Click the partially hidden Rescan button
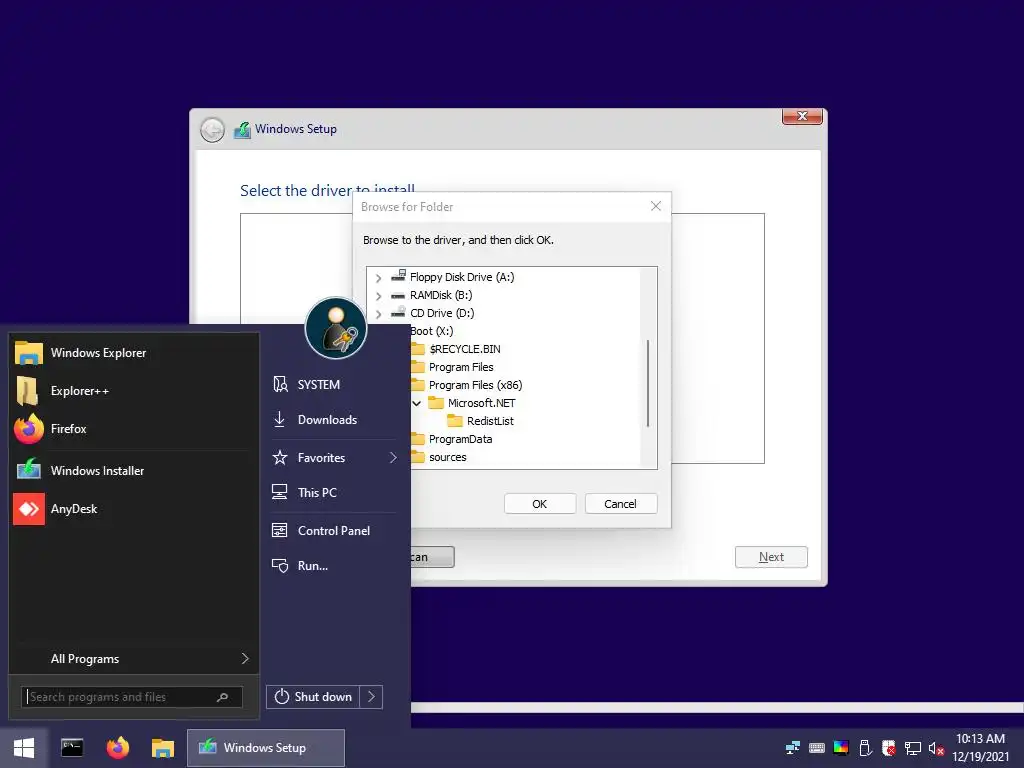This screenshot has width=1024, height=768. [432, 557]
